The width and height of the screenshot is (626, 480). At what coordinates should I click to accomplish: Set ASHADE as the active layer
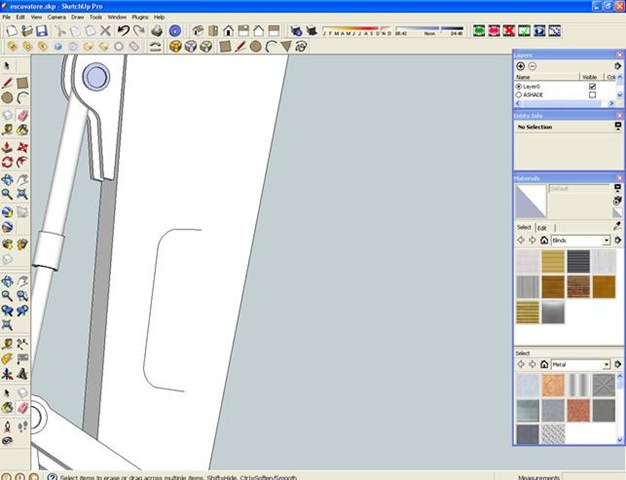pyautogui.click(x=518, y=95)
